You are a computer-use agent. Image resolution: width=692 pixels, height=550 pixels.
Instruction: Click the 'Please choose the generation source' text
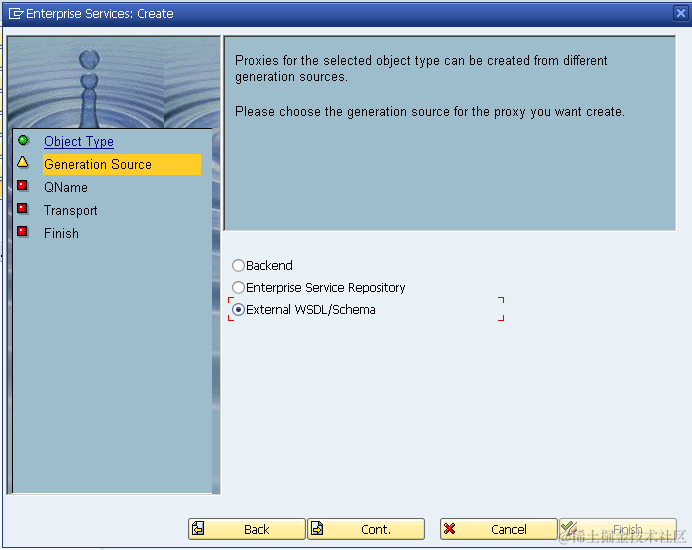click(x=430, y=112)
